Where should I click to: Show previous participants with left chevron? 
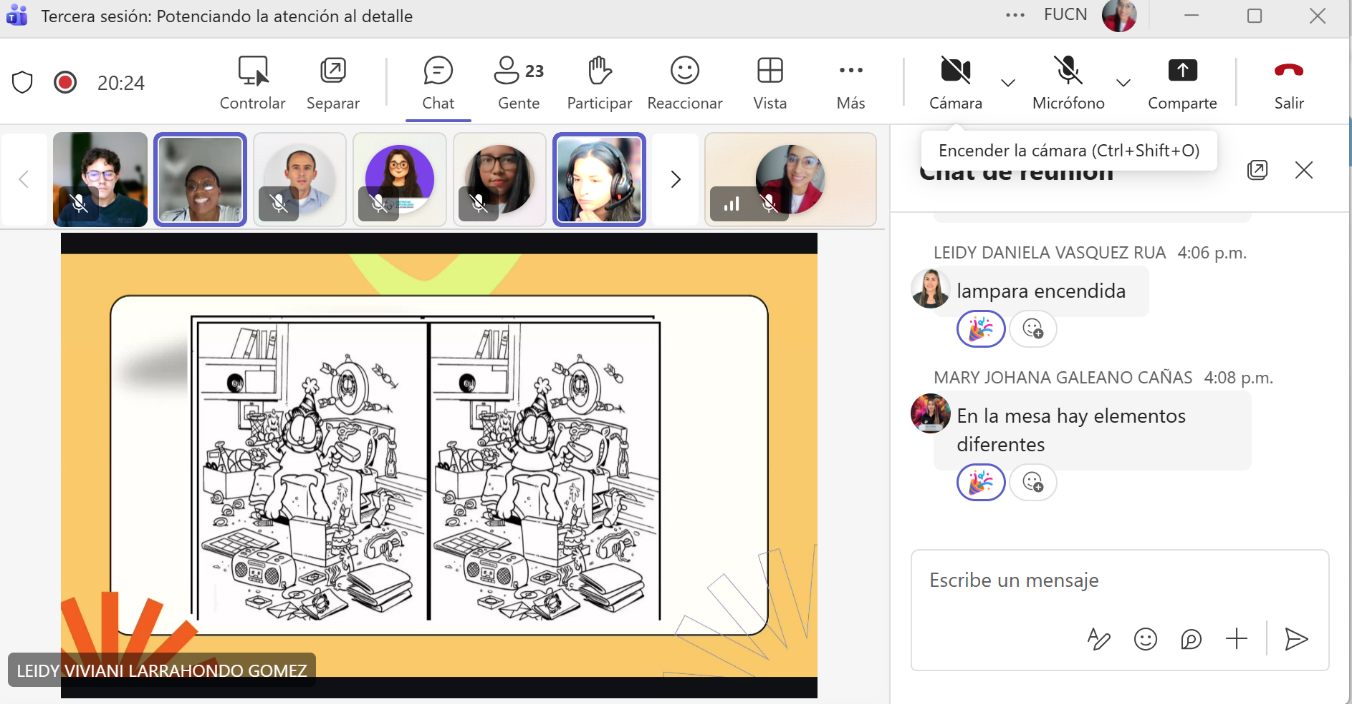point(24,180)
